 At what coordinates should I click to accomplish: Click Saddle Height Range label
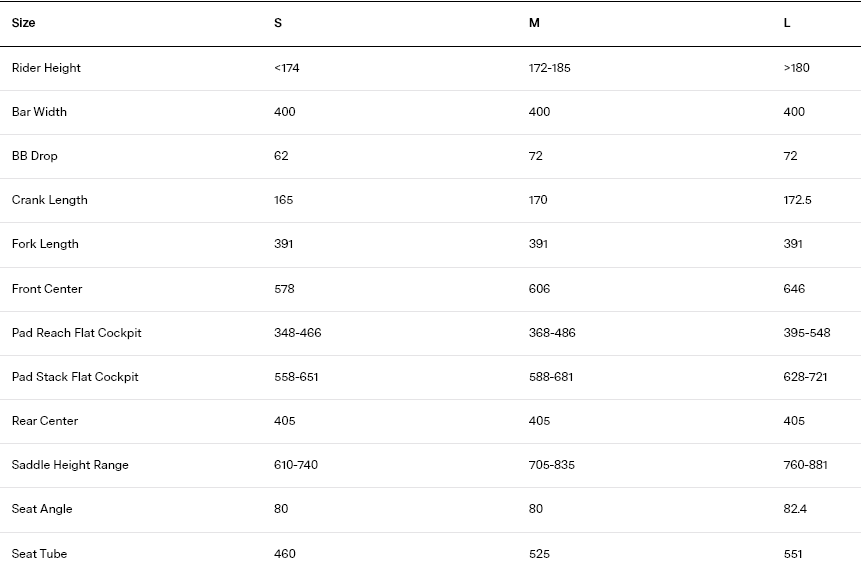point(70,464)
